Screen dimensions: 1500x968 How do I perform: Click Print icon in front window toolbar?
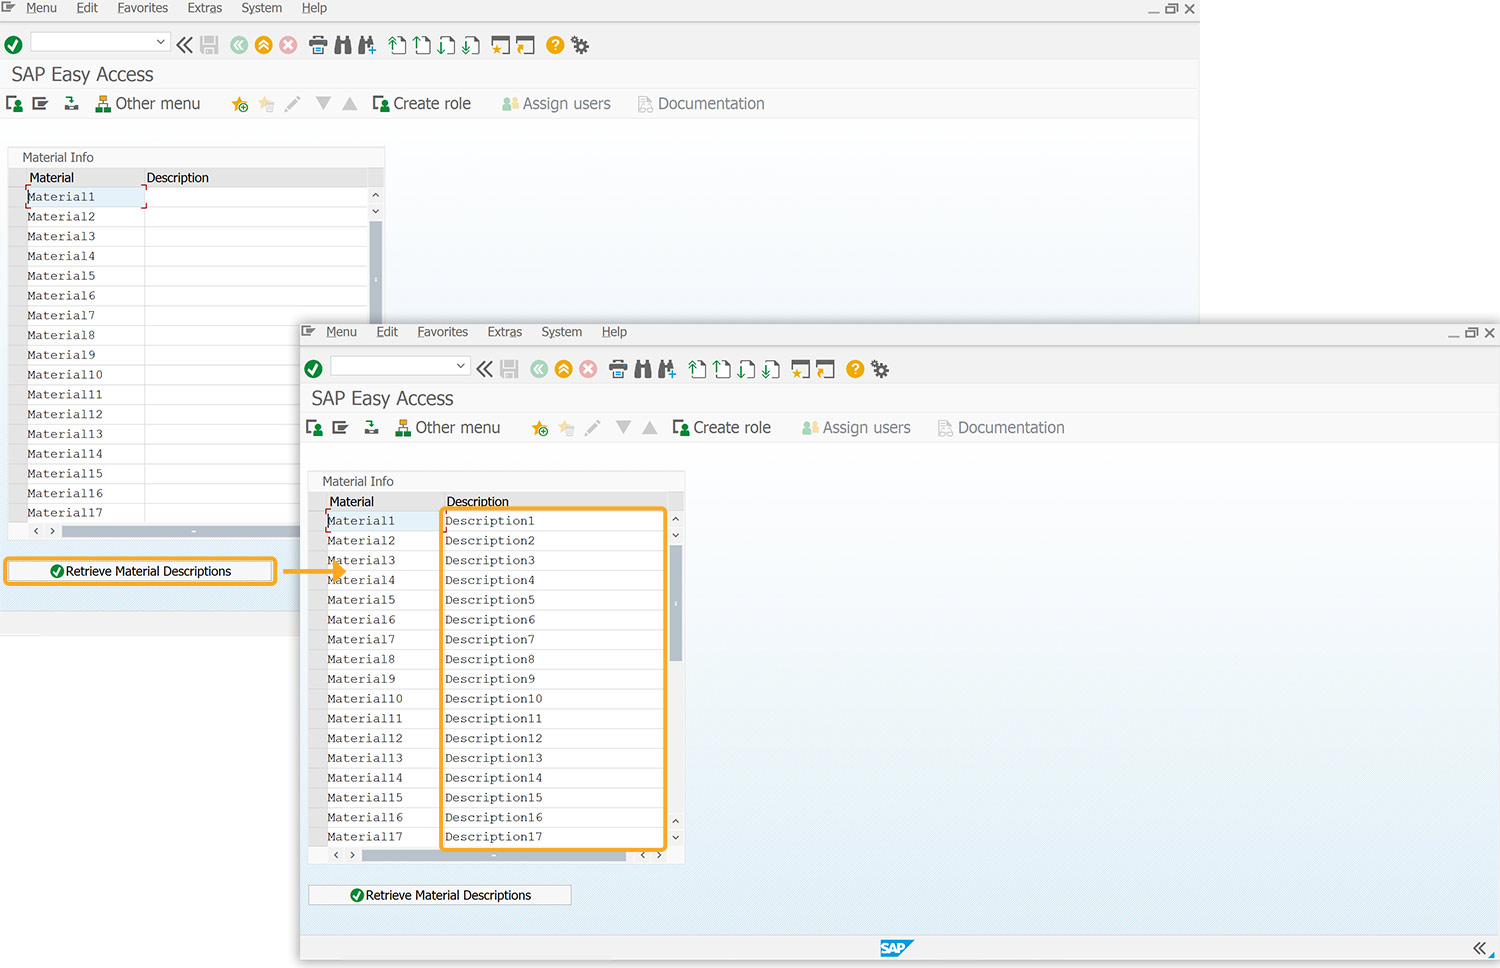click(618, 369)
